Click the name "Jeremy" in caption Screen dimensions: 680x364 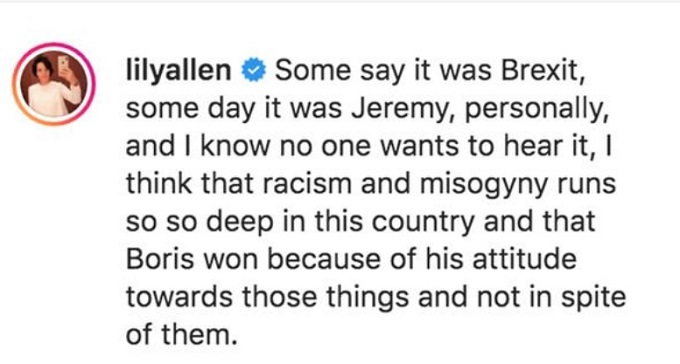coord(404,109)
